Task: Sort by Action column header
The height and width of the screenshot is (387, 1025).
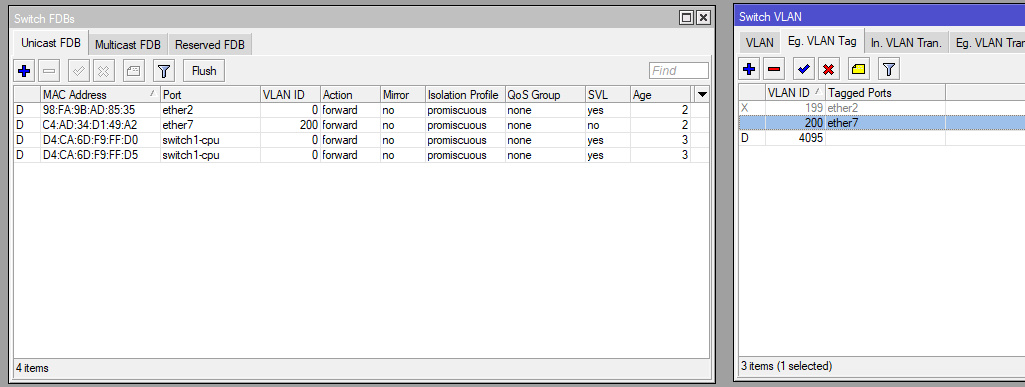Action: pyautogui.click(x=350, y=95)
